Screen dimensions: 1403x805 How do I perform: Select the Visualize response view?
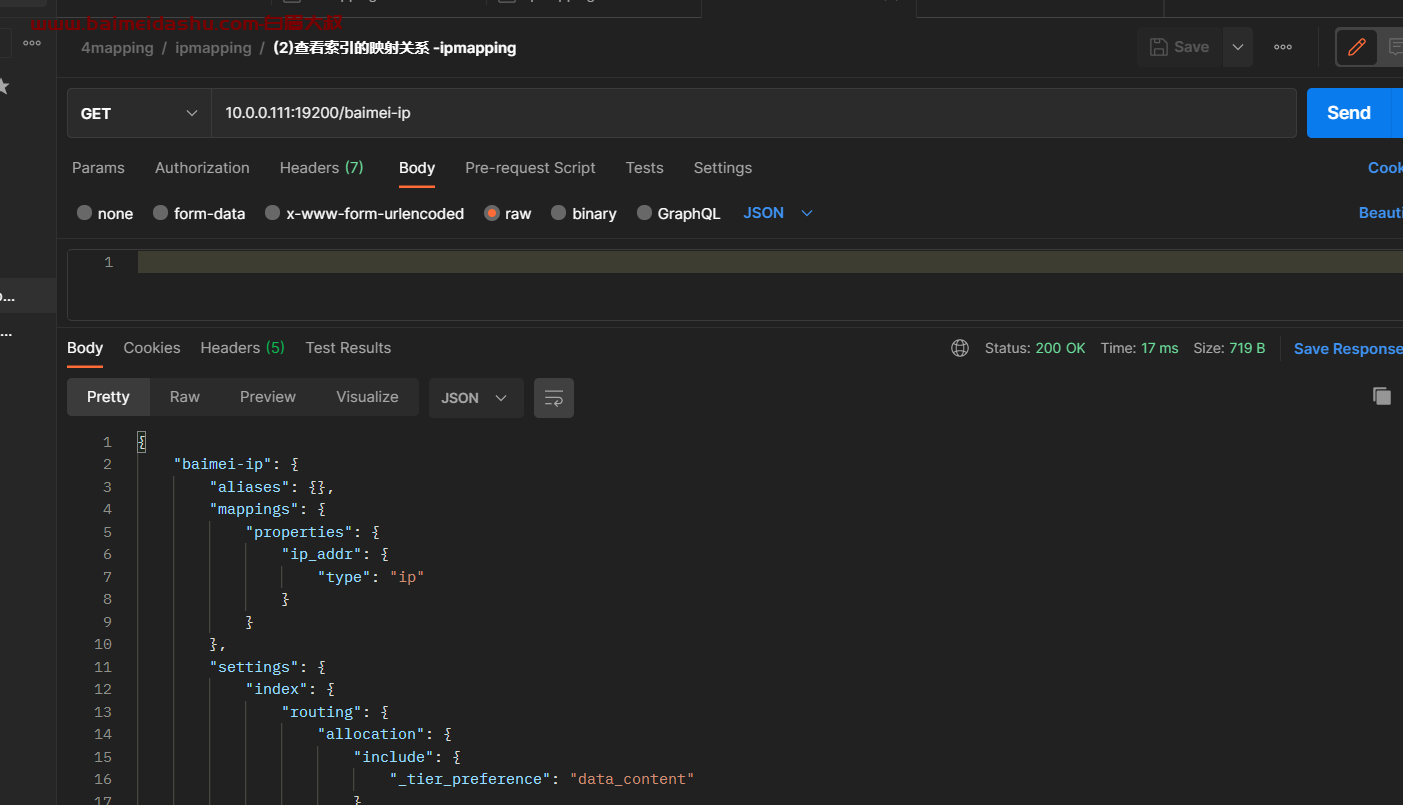(x=367, y=397)
